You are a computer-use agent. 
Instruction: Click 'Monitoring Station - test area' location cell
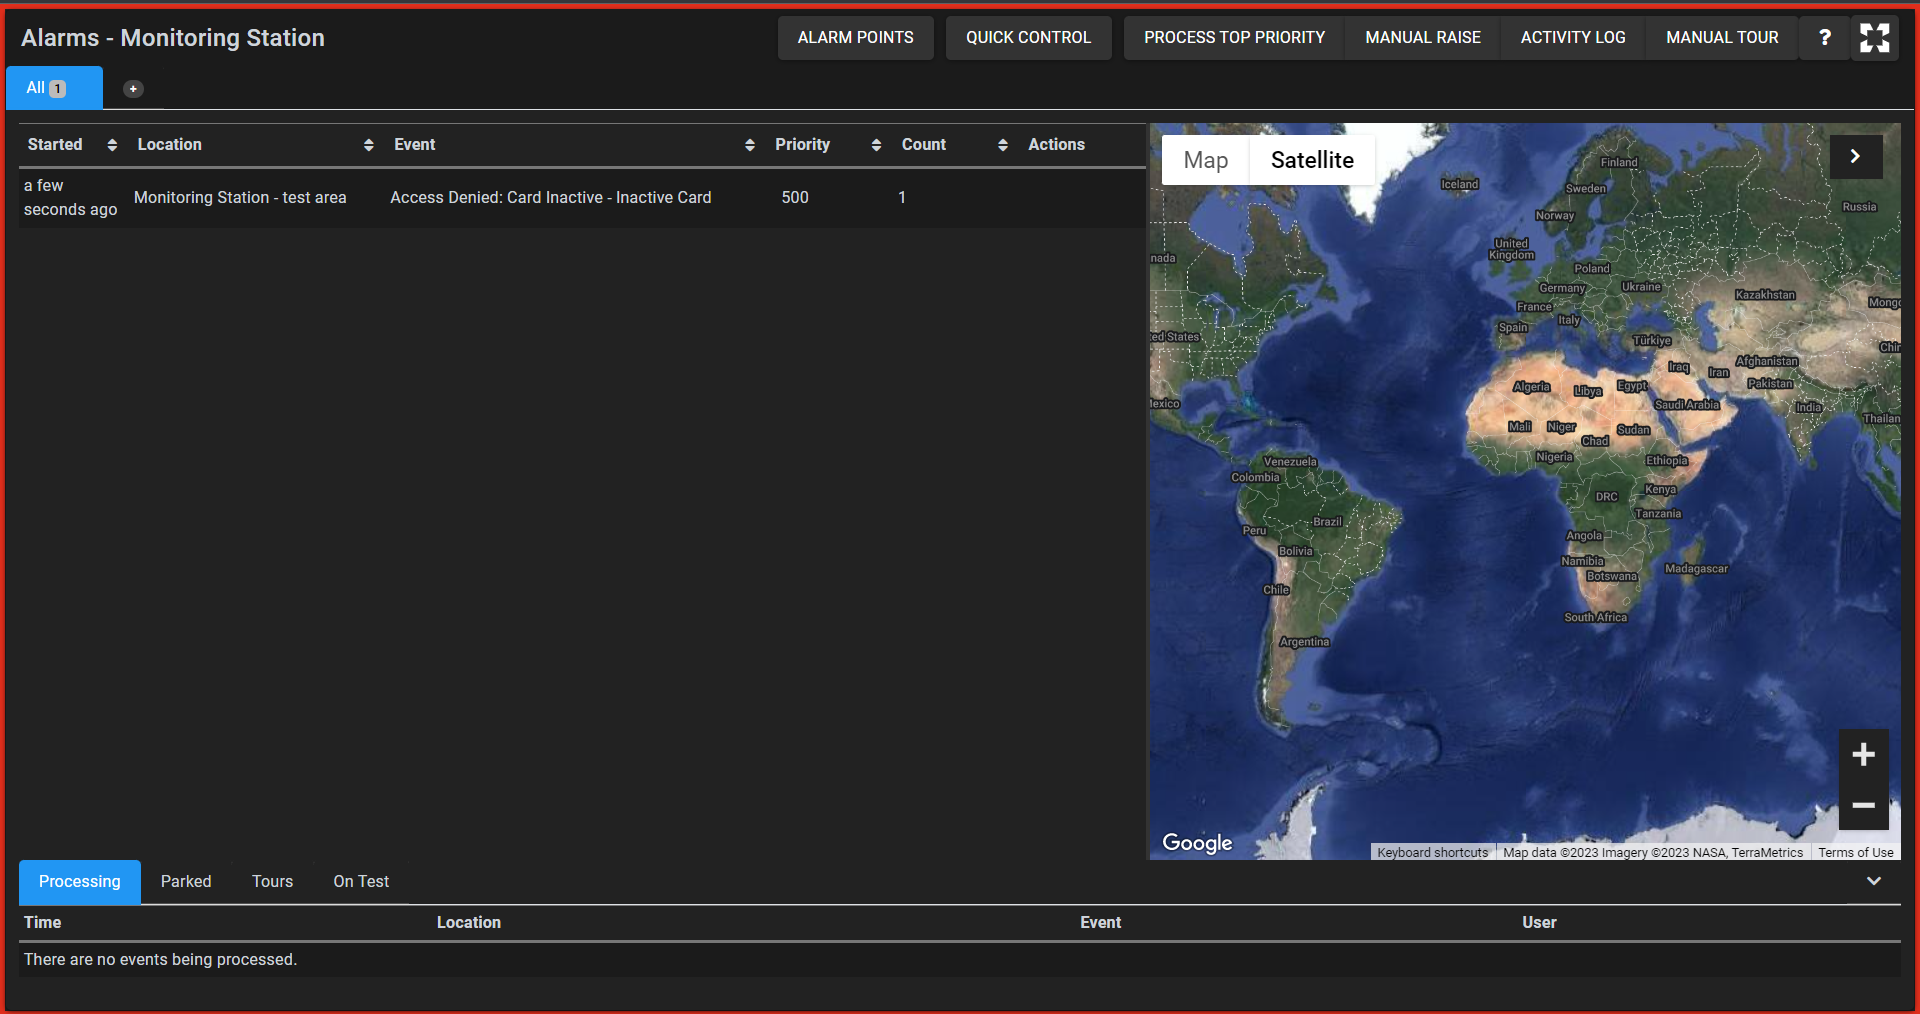(x=240, y=198)
